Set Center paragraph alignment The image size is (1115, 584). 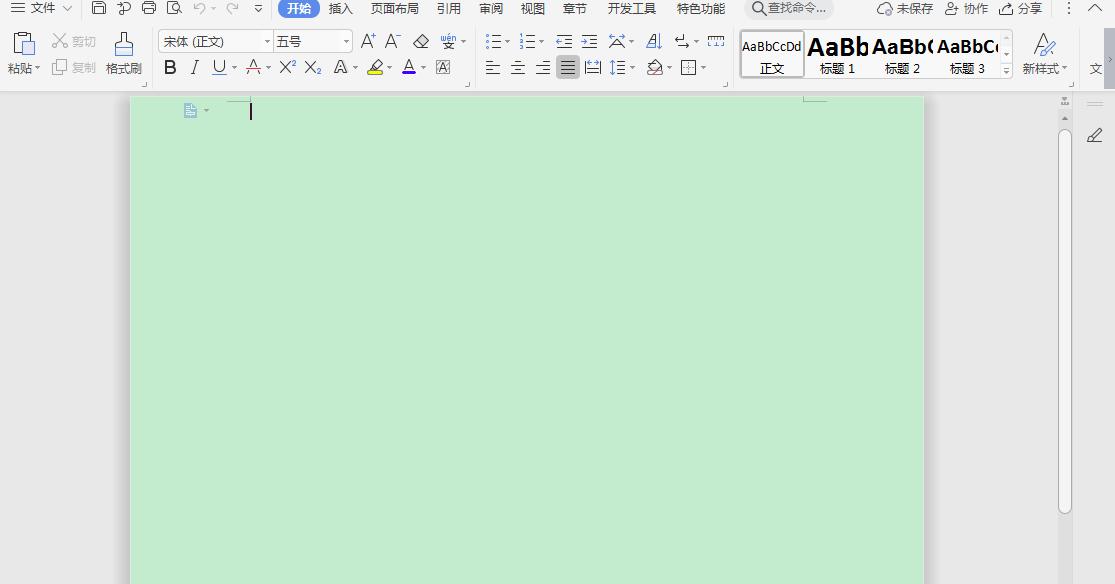[518, 68]
